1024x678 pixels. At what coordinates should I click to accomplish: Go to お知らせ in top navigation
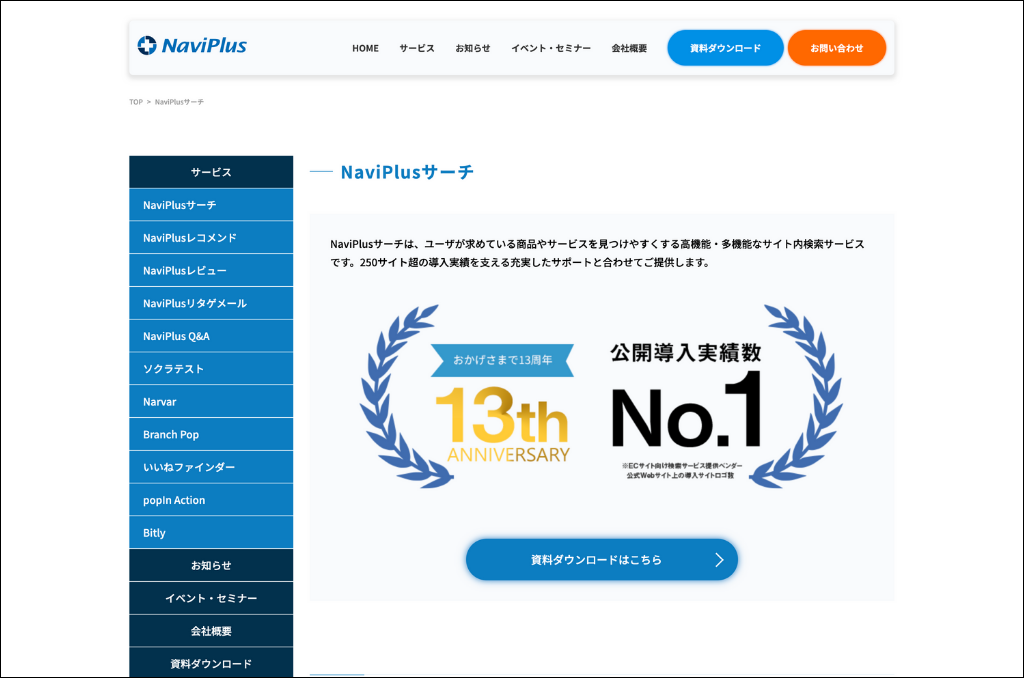(x=473, y=48)
